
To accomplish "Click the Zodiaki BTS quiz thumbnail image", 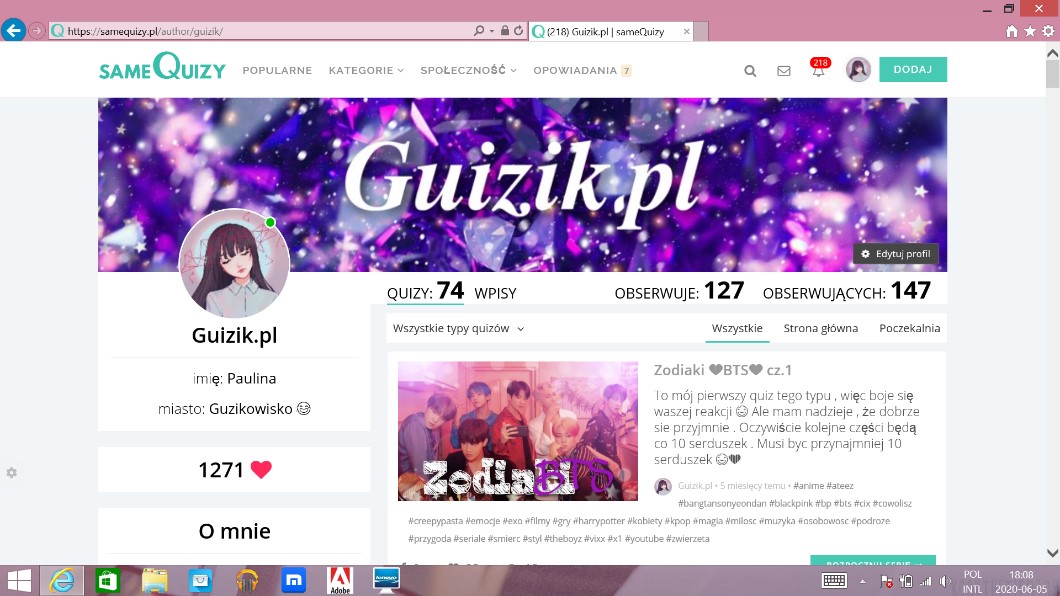I will [517, 431].
